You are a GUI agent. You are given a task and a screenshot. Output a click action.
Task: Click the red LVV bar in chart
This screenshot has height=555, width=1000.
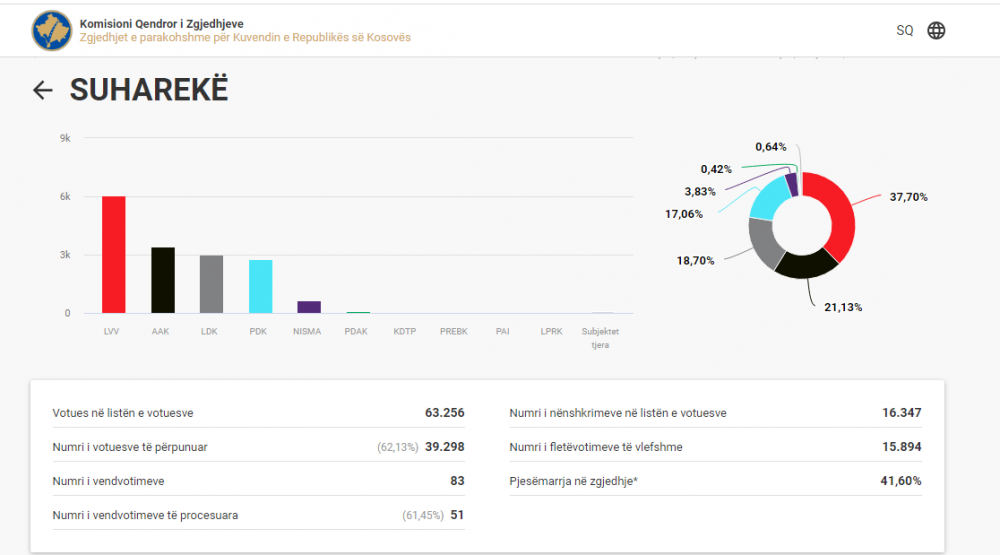[114, 255]
